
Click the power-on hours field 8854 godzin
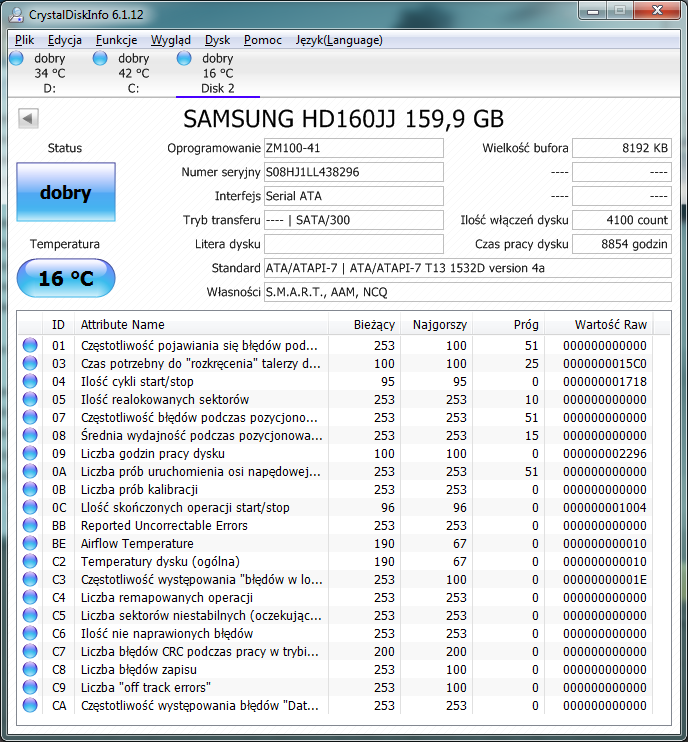622,244
